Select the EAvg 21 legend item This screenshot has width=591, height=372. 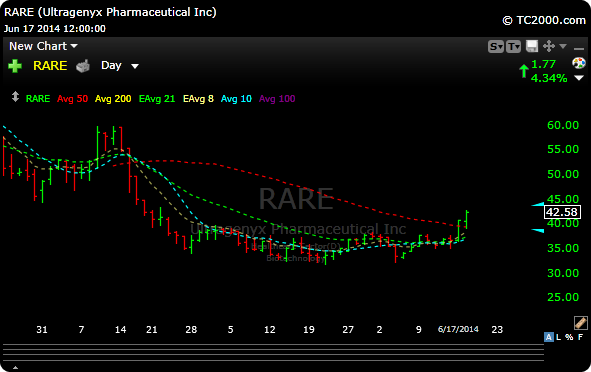(157, 99)
